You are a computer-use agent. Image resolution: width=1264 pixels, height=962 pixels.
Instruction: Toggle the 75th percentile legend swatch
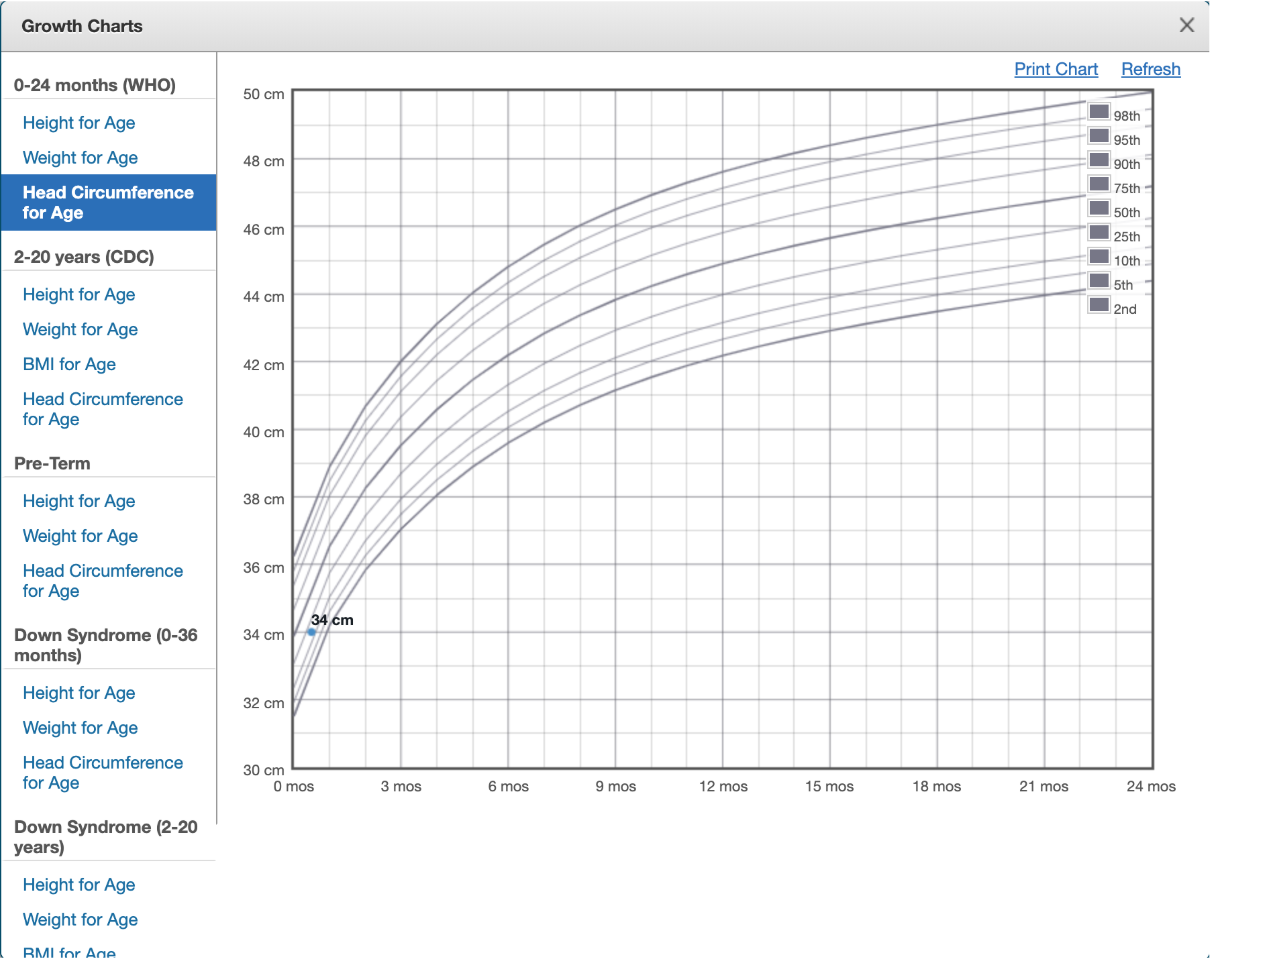[x=1099, y=184]
